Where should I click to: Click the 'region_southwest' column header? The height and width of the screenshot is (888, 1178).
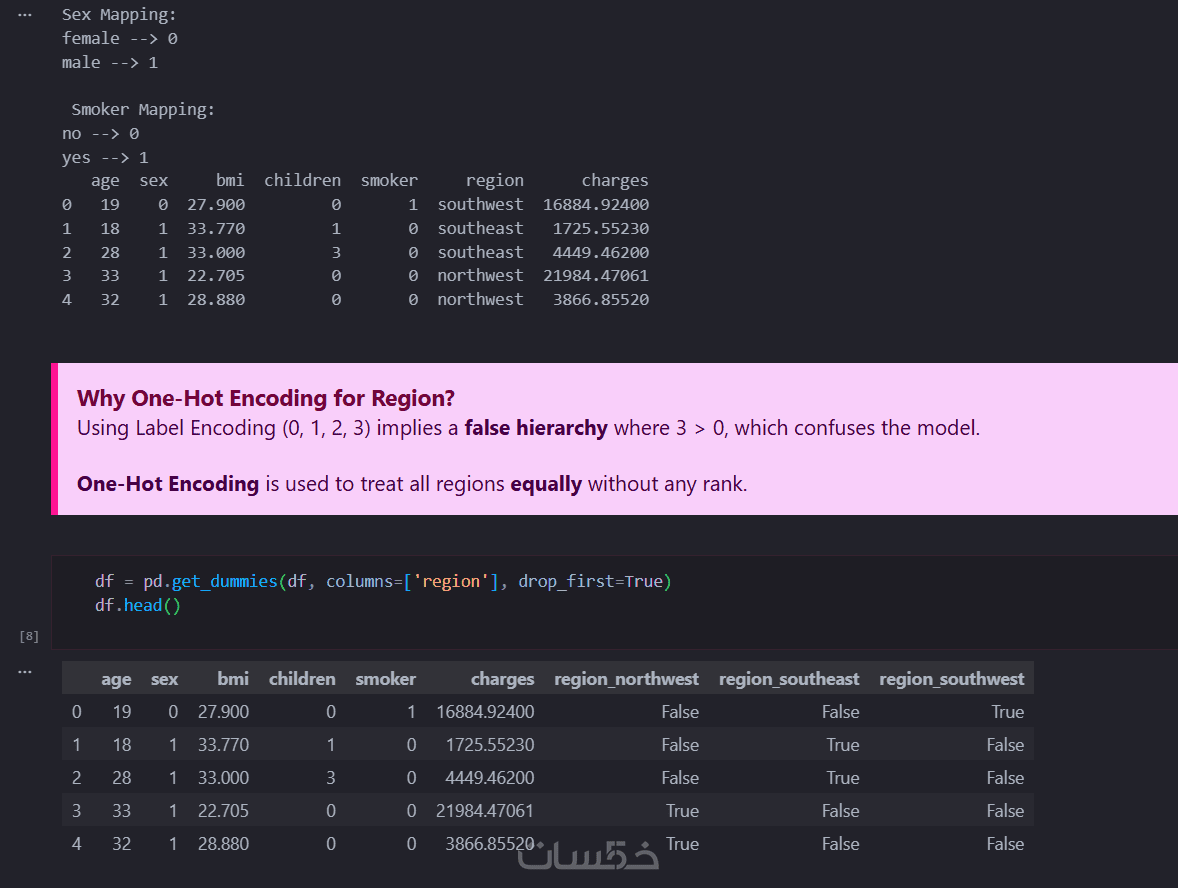coord(951,679)
